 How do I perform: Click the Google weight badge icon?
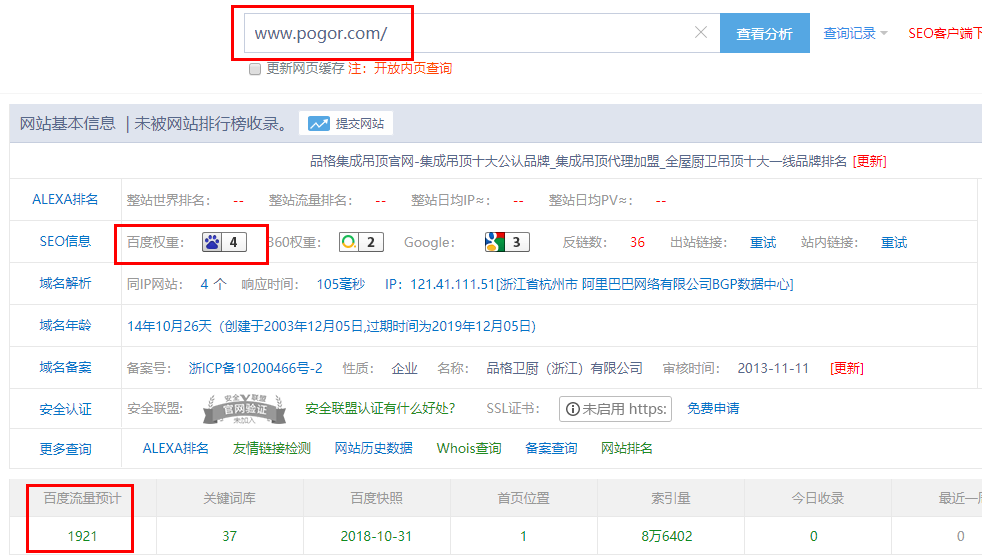coord(495,242)
